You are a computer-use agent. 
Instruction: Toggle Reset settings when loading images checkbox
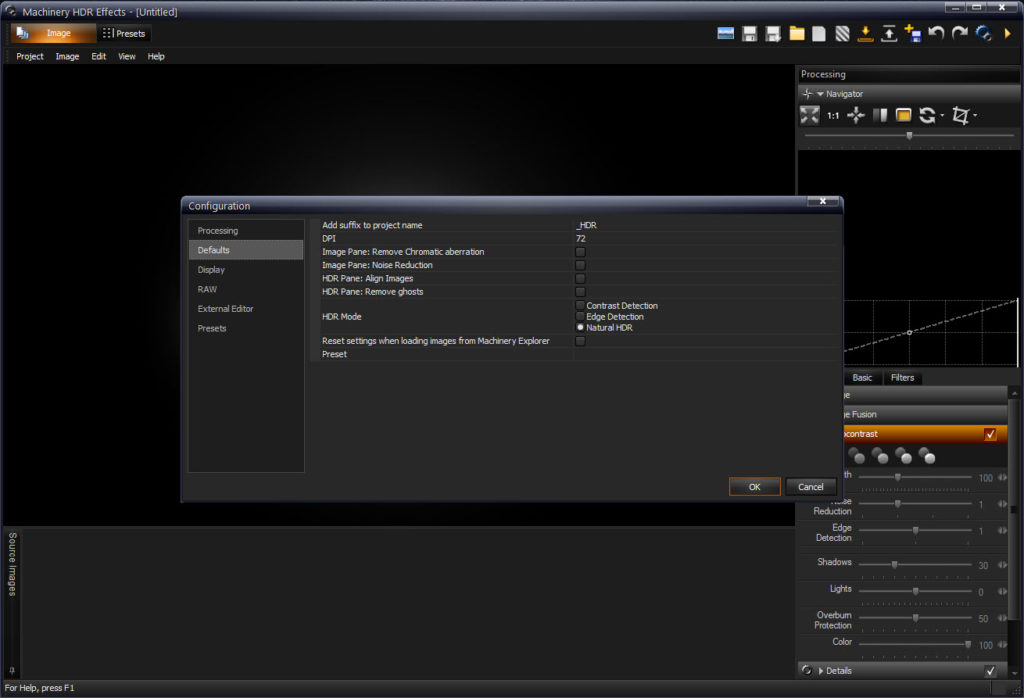coord(580,341)
